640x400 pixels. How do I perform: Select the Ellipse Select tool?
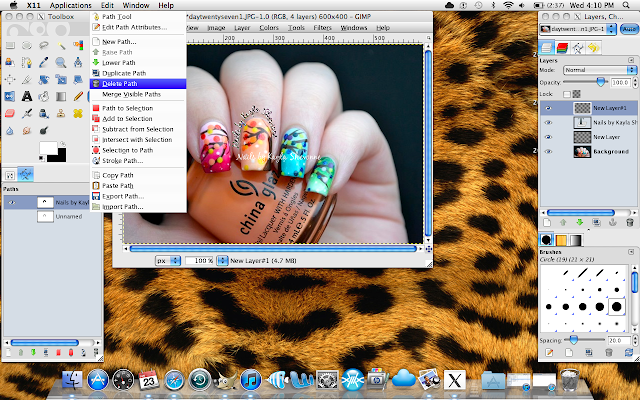pyautogui.click(x=27, y=45)
